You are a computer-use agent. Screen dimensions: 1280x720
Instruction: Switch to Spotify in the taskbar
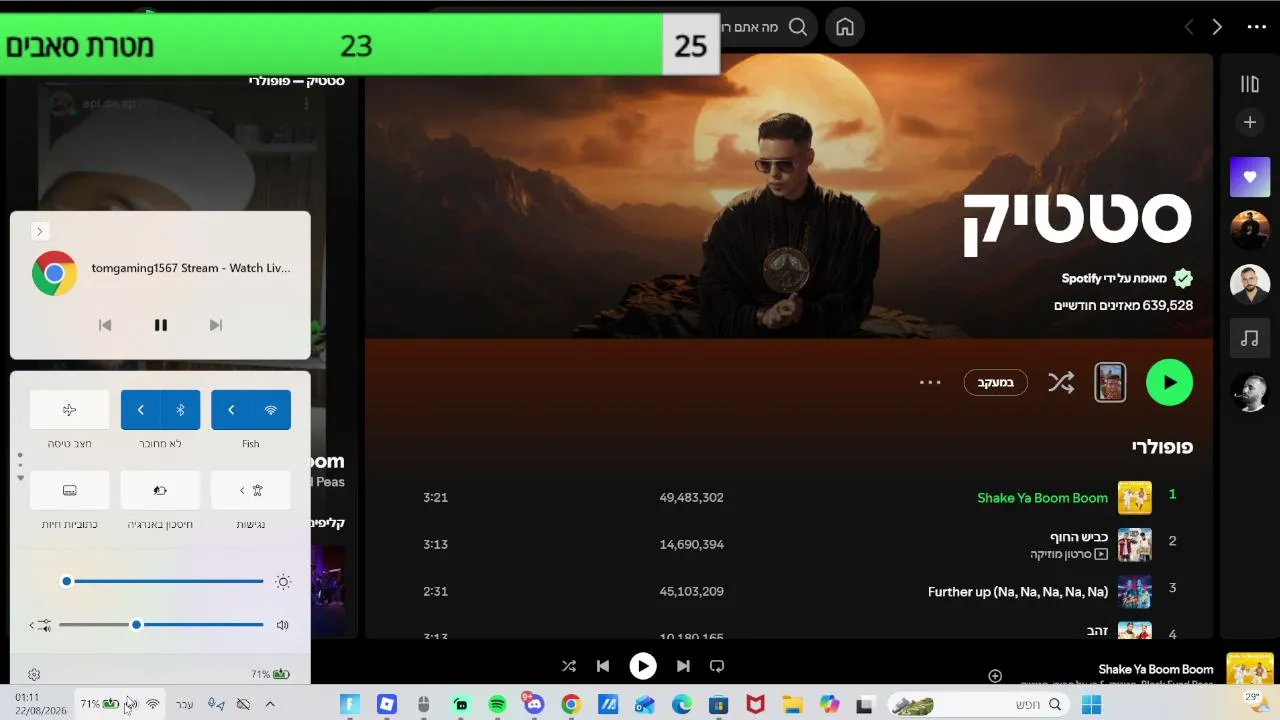[497, 705]
